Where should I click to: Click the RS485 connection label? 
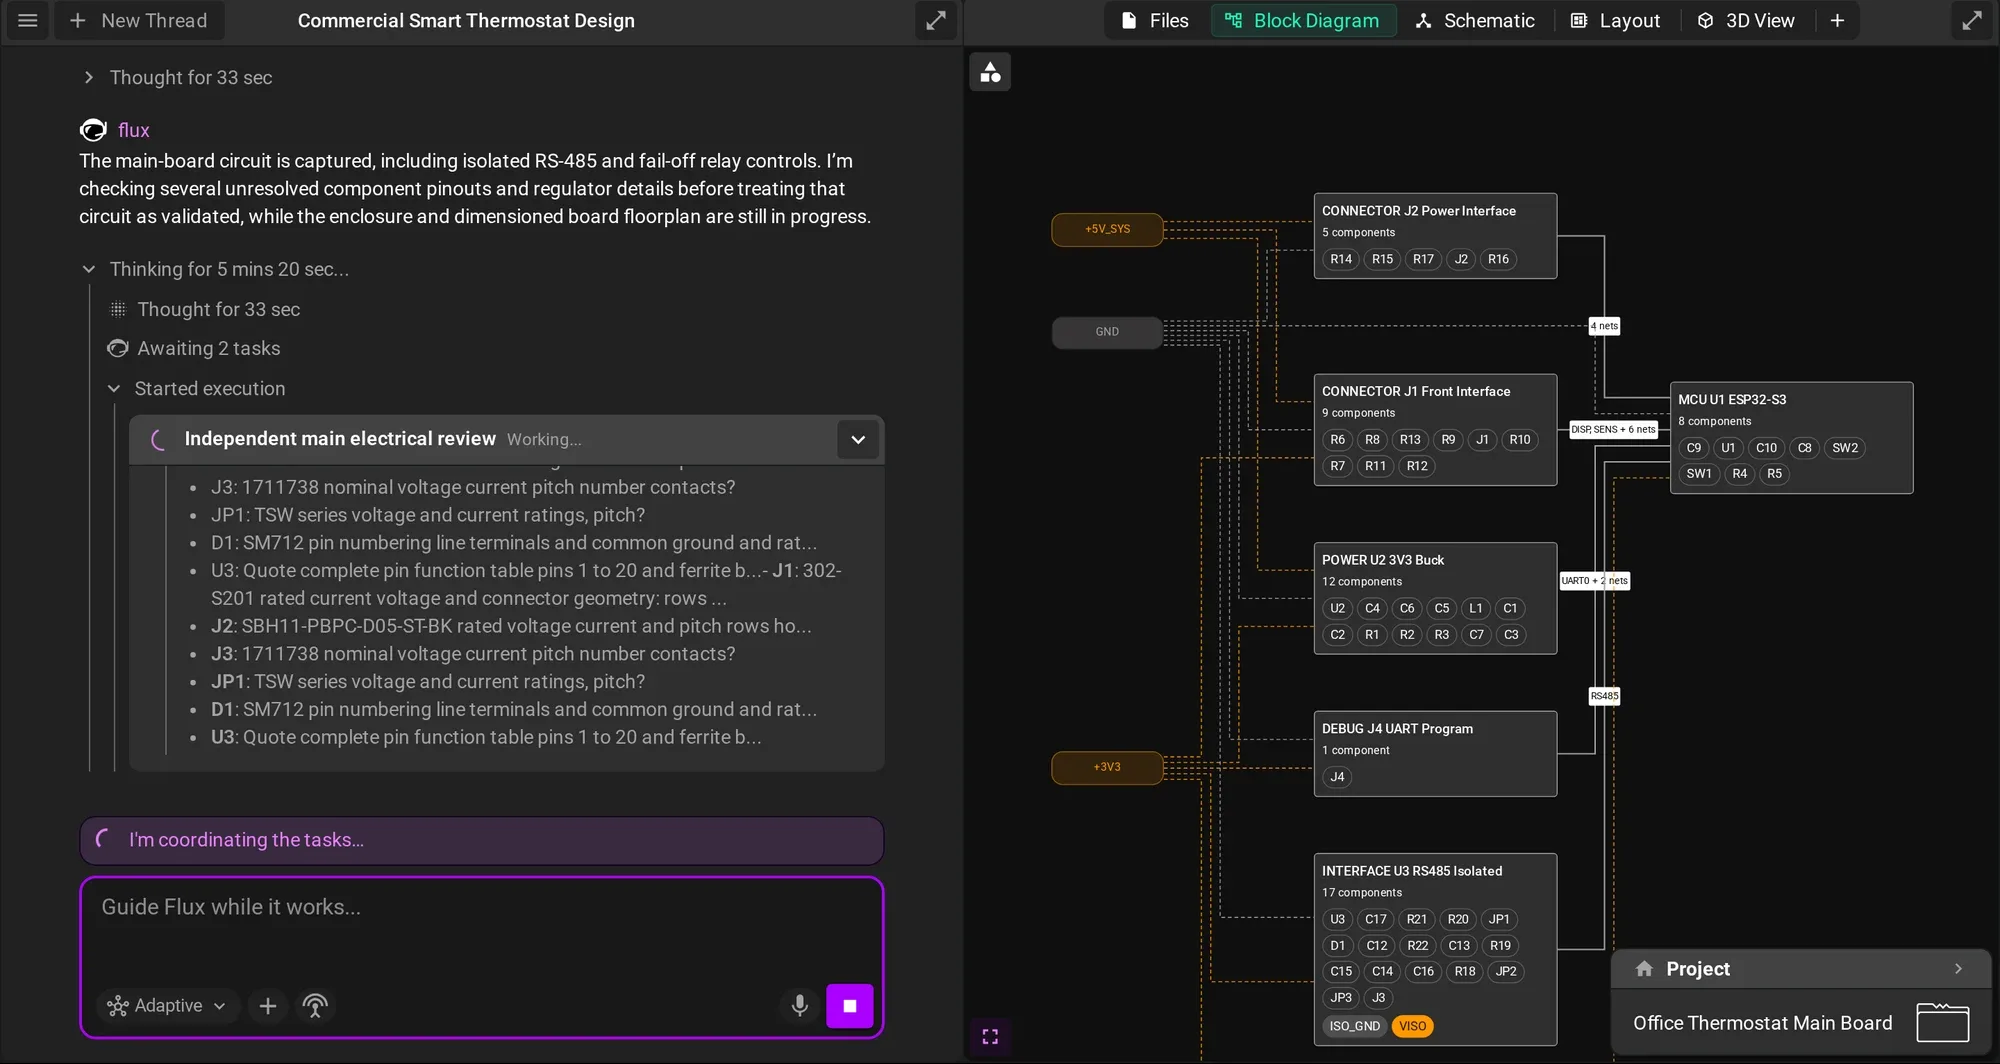(x=1604, y=696)
